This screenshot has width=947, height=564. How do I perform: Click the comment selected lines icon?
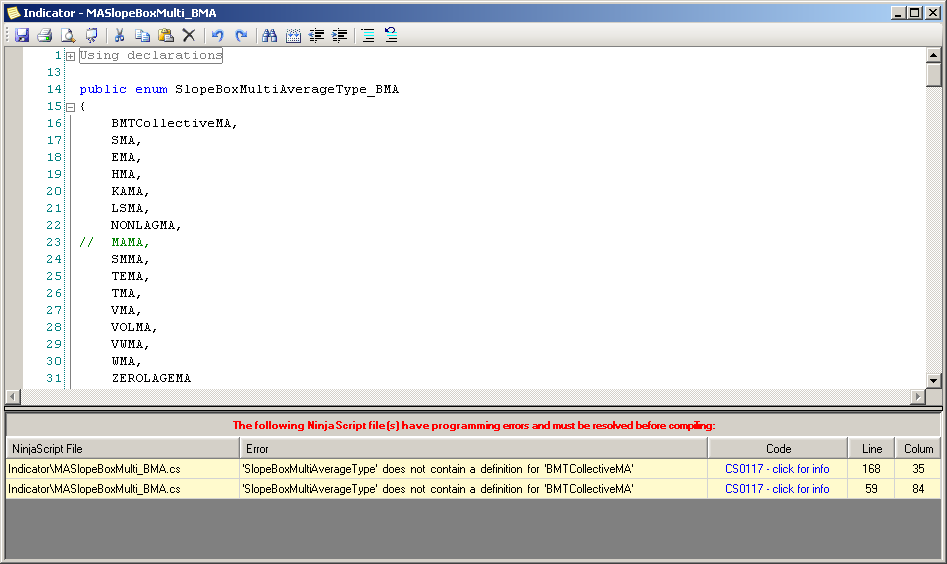368,36
